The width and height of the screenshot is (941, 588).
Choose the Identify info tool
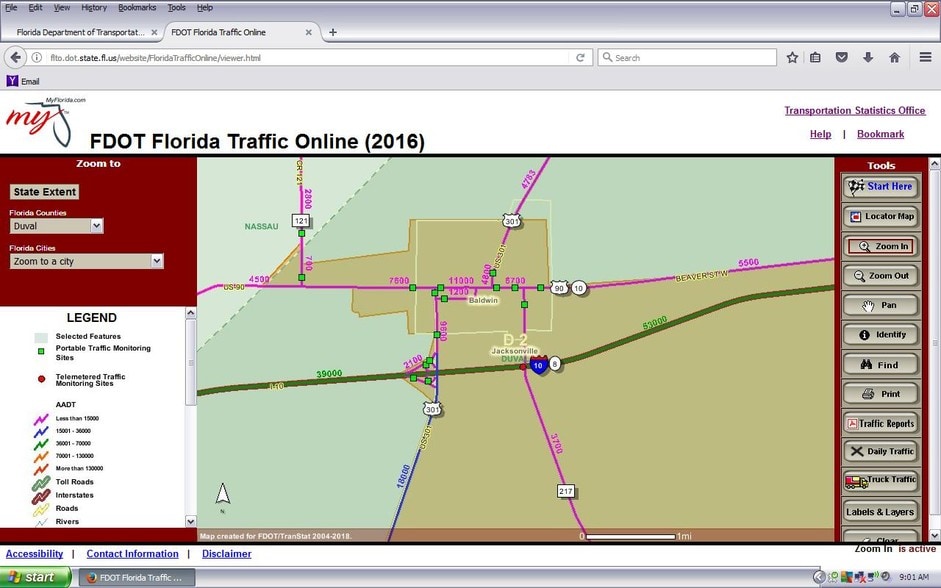881,335
